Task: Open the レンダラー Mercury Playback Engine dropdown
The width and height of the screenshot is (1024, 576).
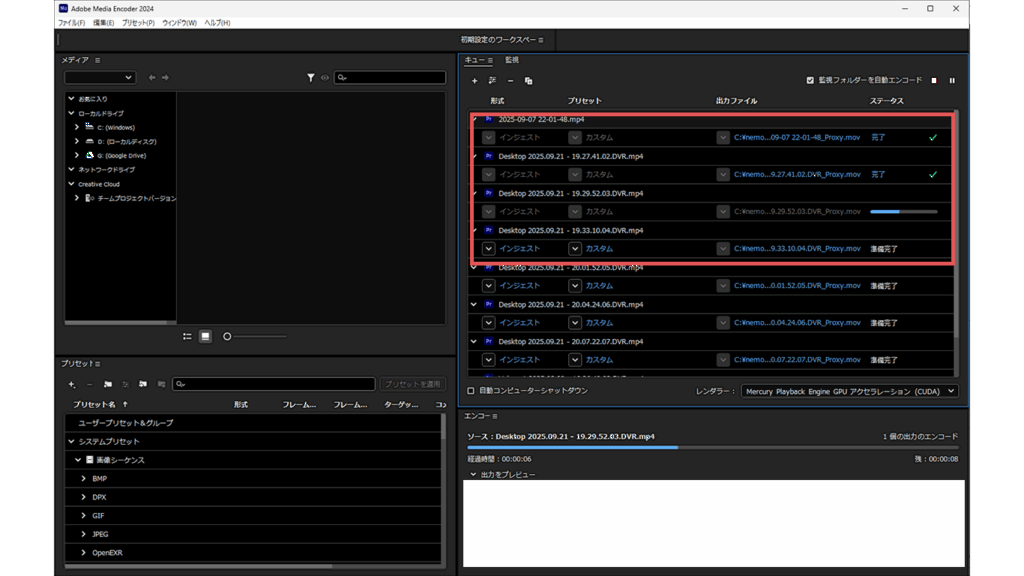Action: (849, 391)
